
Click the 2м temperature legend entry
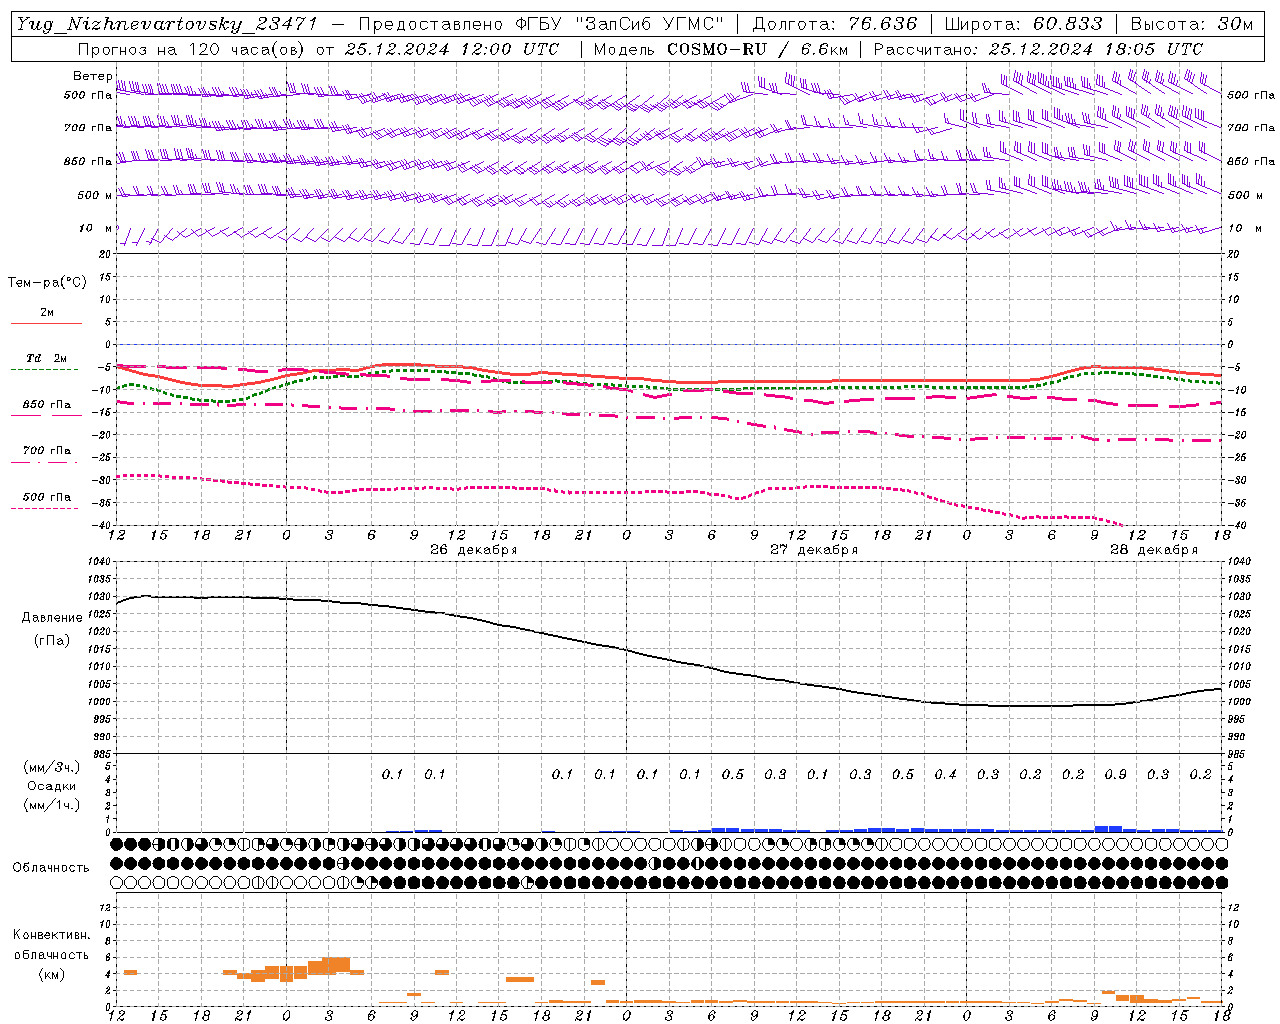tap(46, 313)
